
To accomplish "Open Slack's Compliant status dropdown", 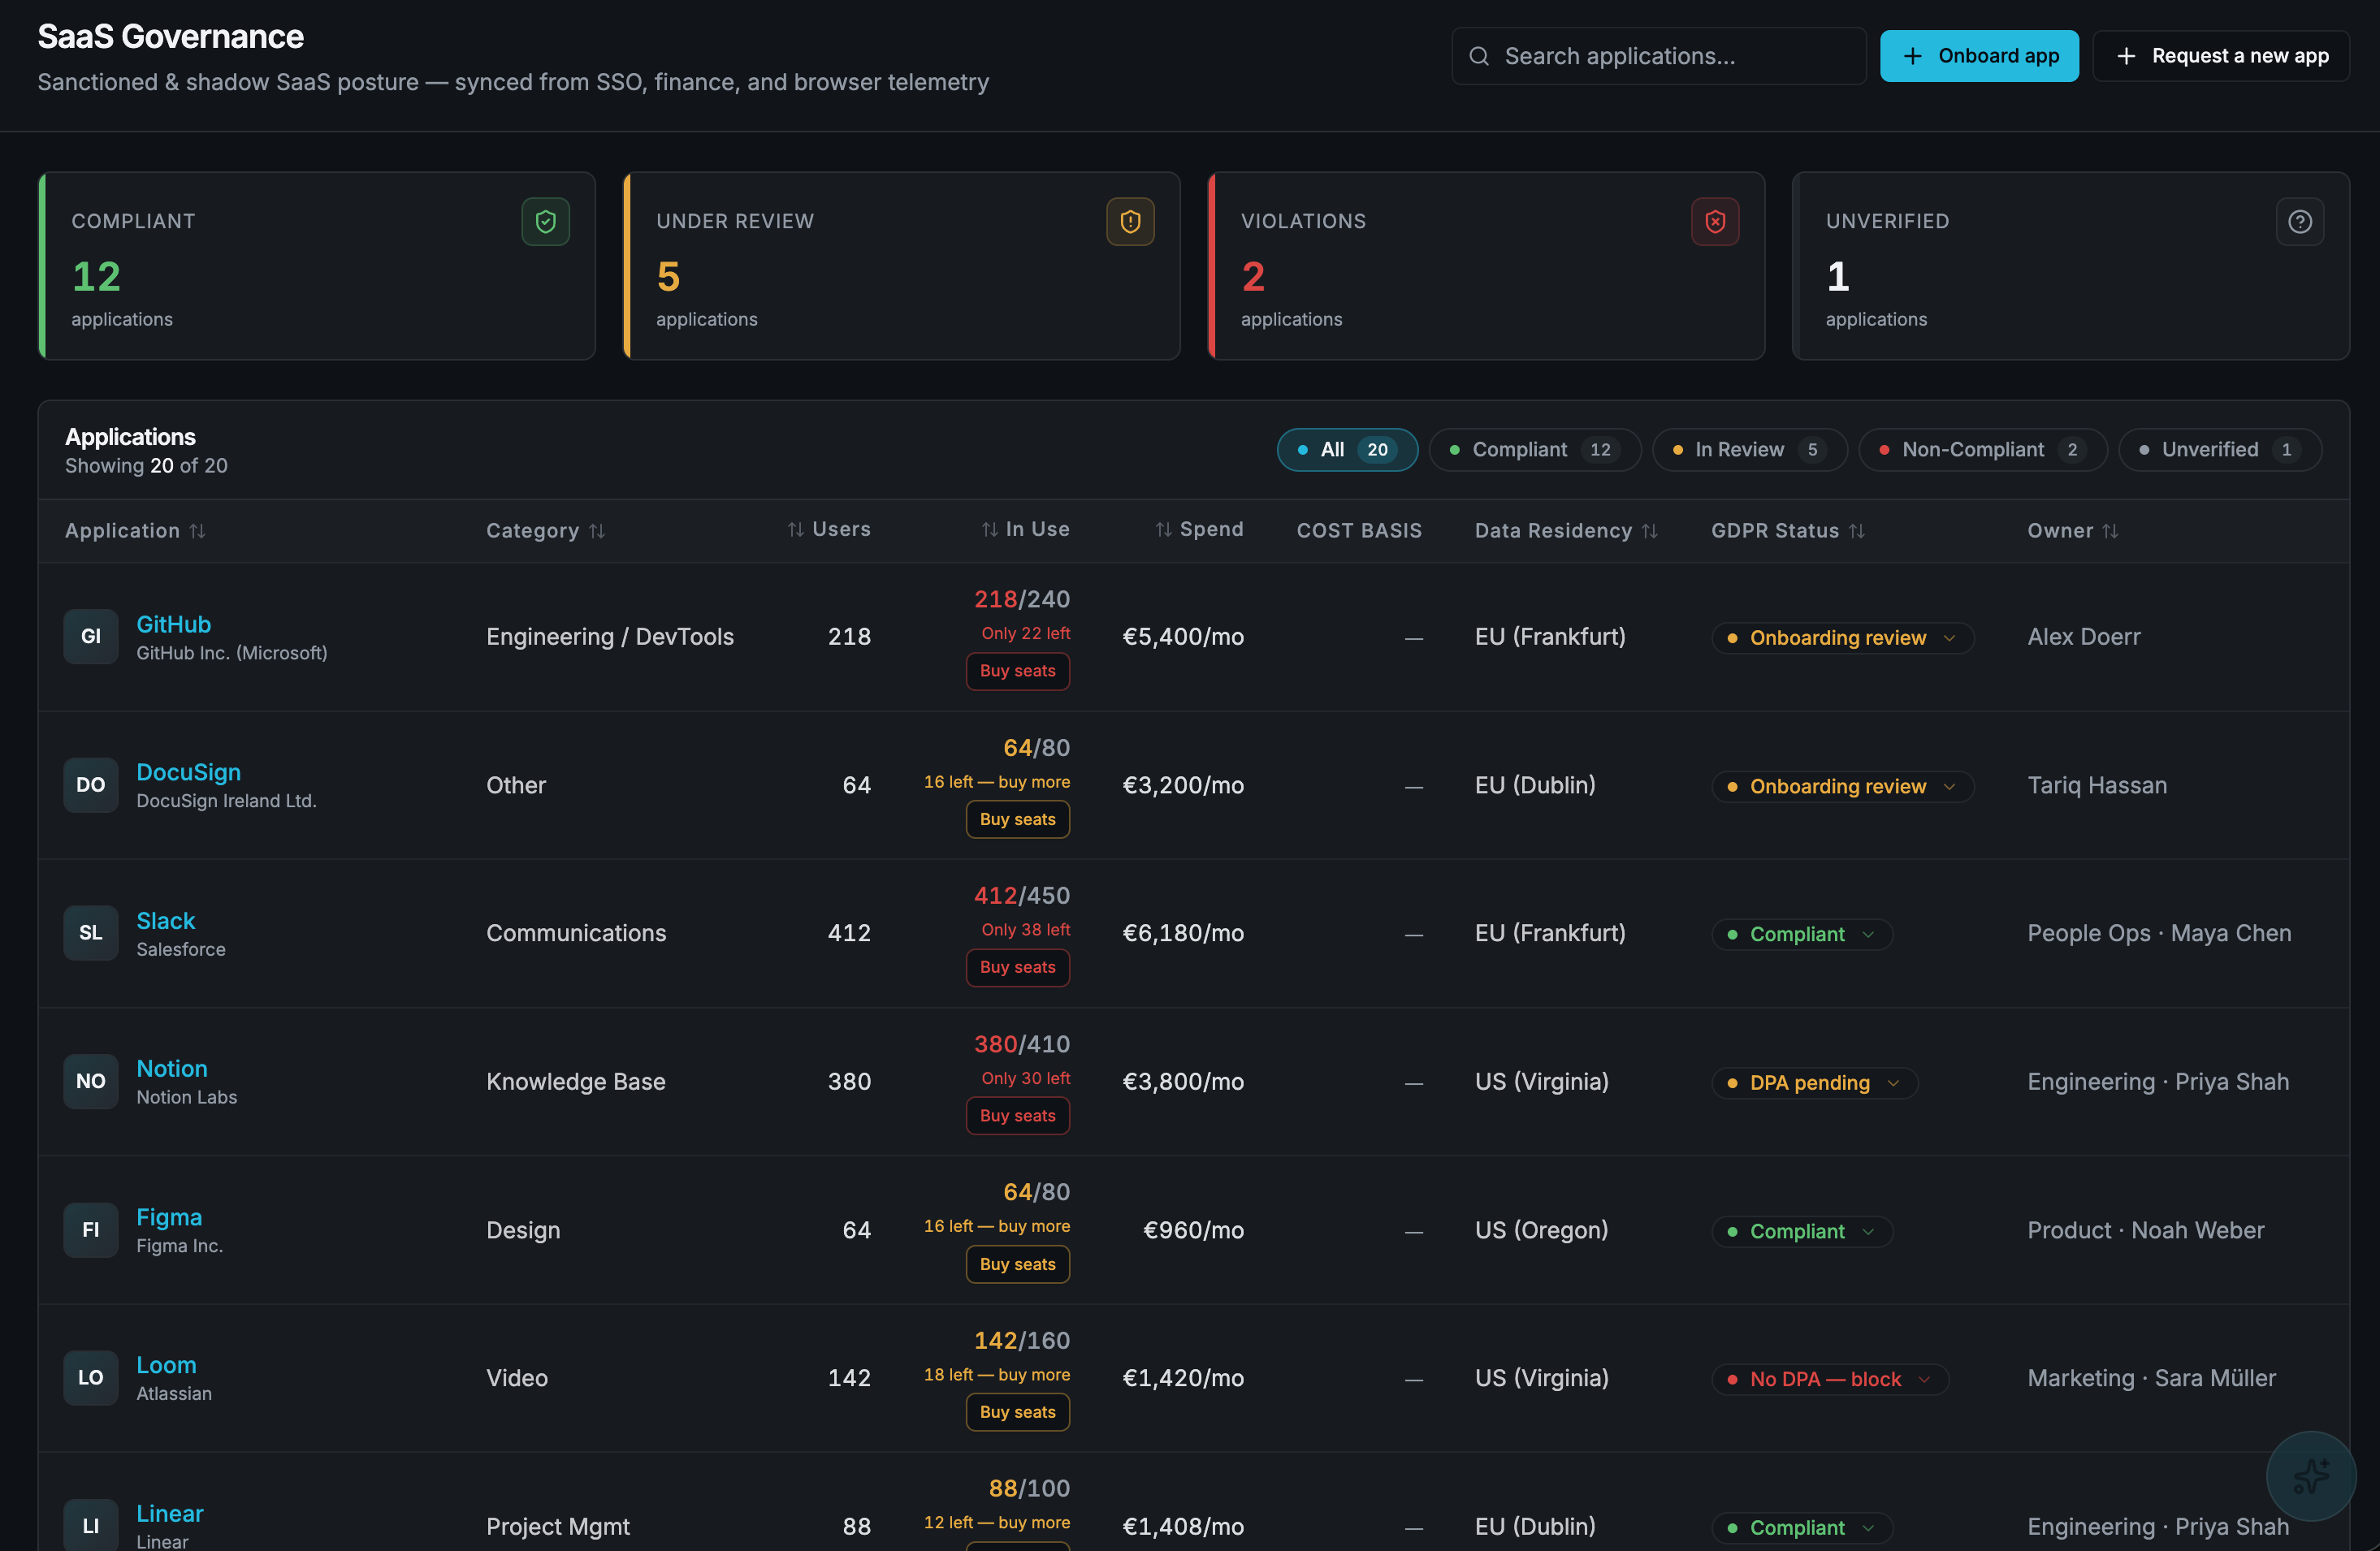I will coord(1802,934).
